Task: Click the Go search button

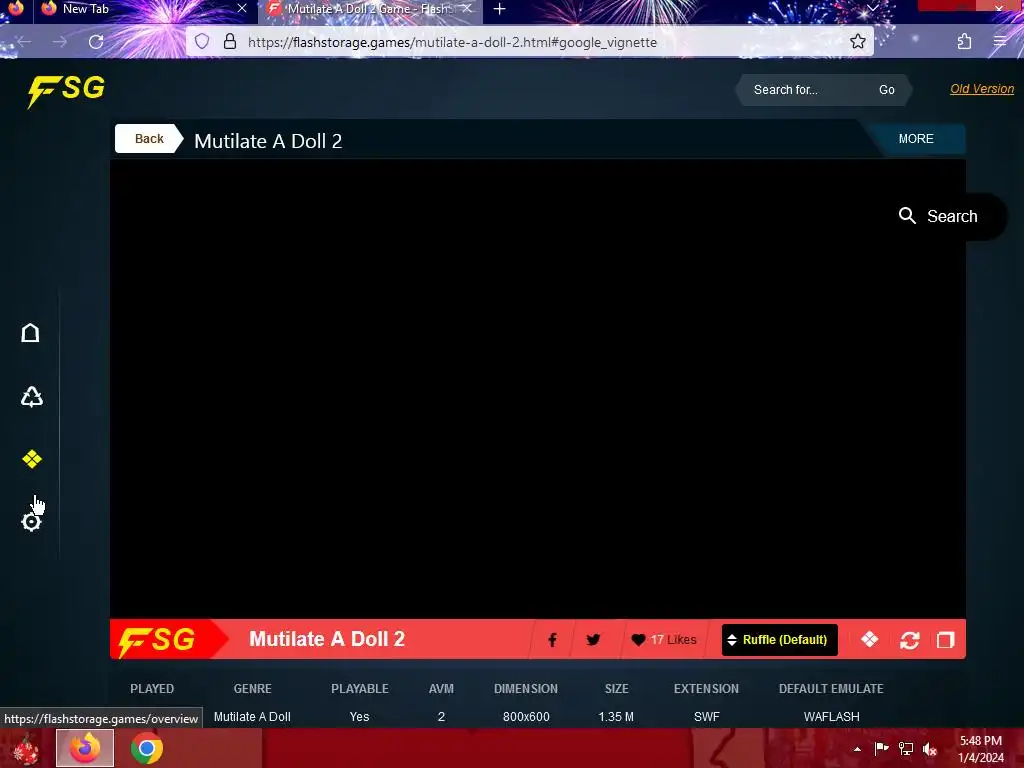Action: (886, 89)
